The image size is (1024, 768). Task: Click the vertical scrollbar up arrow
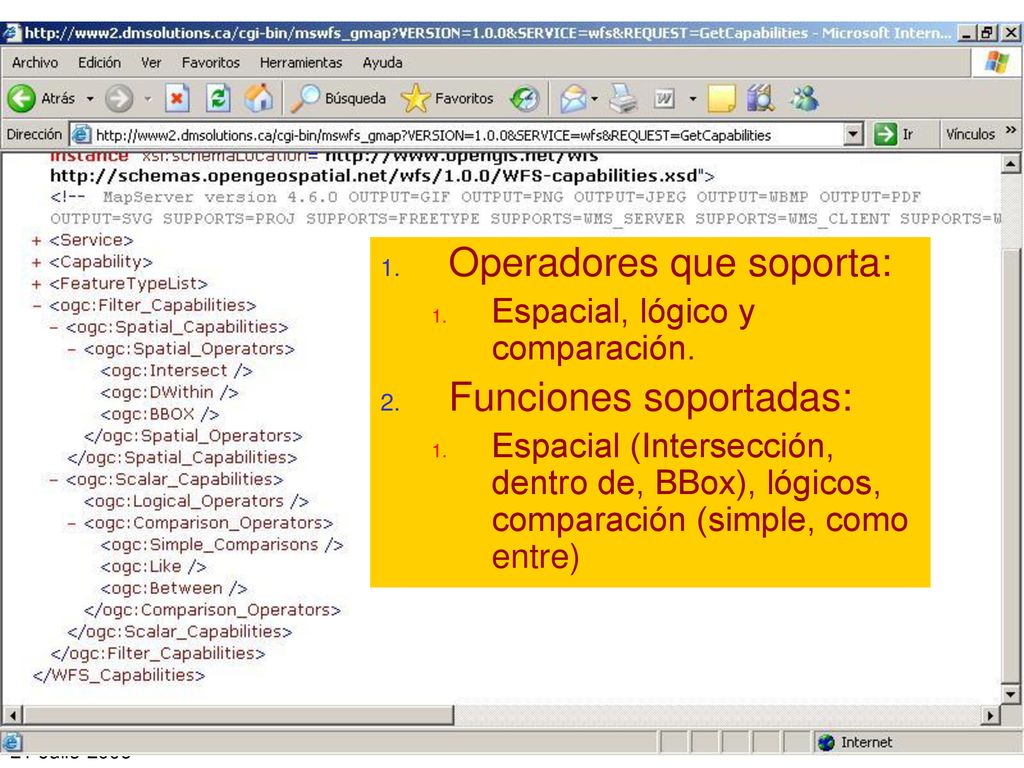pos(1010,163)
